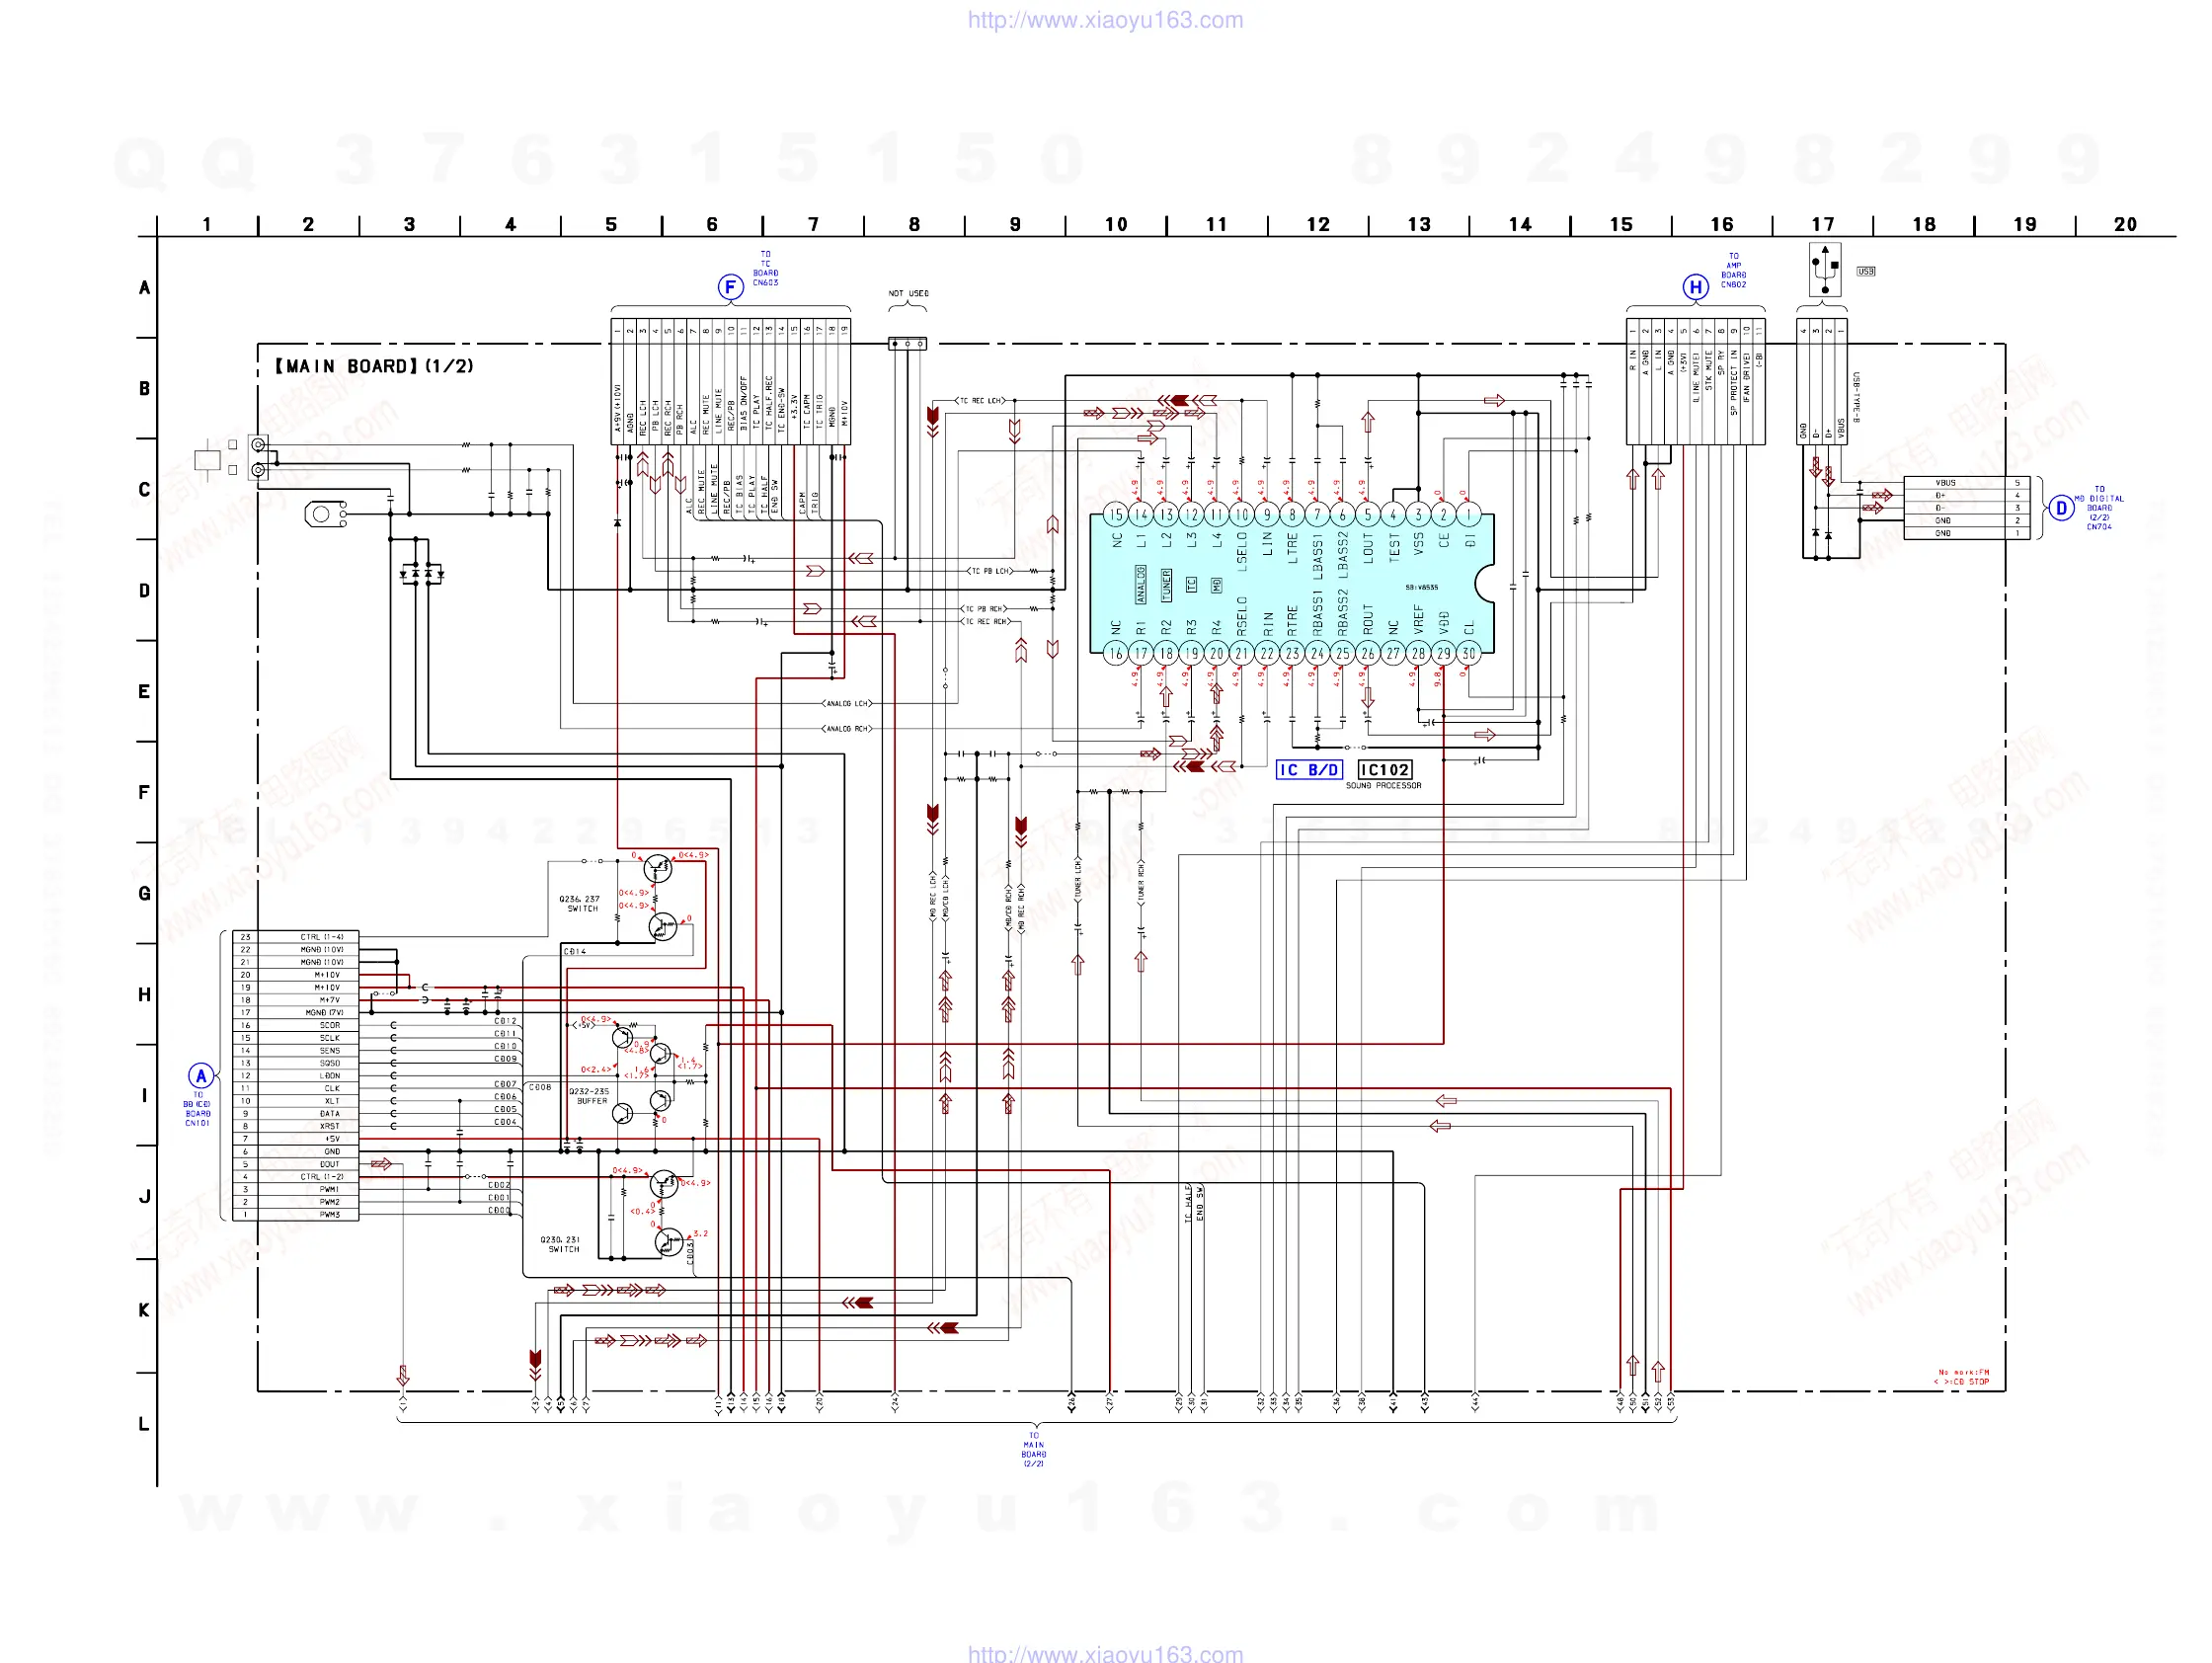This screenshot has width=2212, height=1663.
Task: Click the blue circled A connector marker
Action: 201,1076
